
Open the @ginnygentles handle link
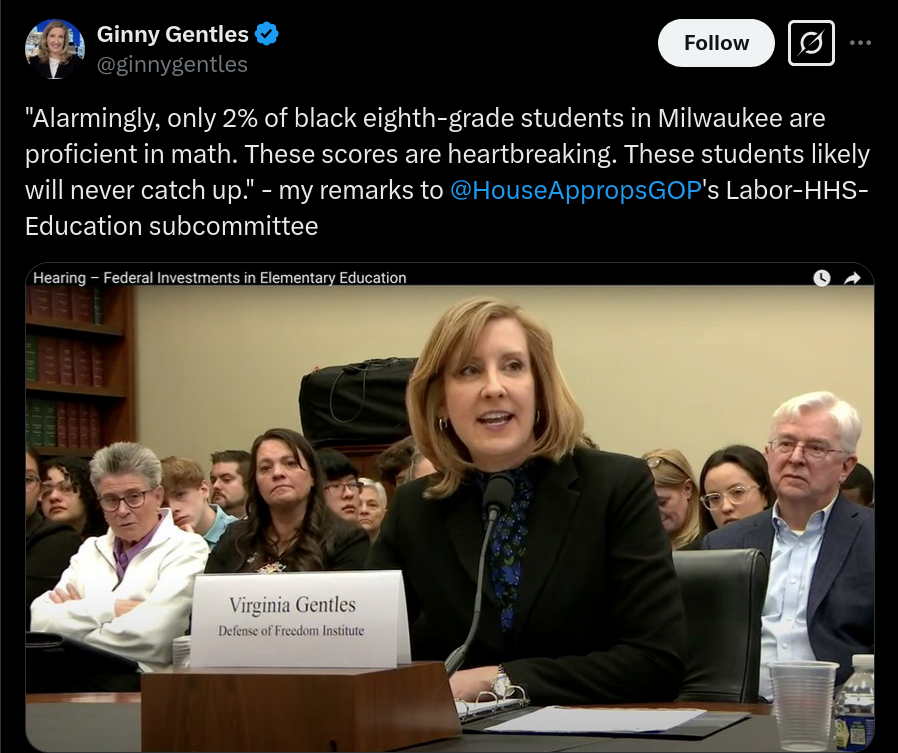pos(172,64)
